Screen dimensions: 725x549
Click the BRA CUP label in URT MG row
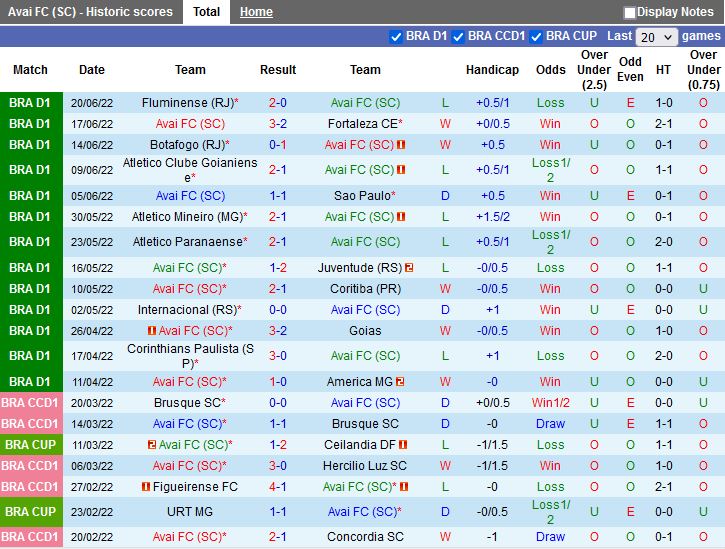(x=30, y=512)
